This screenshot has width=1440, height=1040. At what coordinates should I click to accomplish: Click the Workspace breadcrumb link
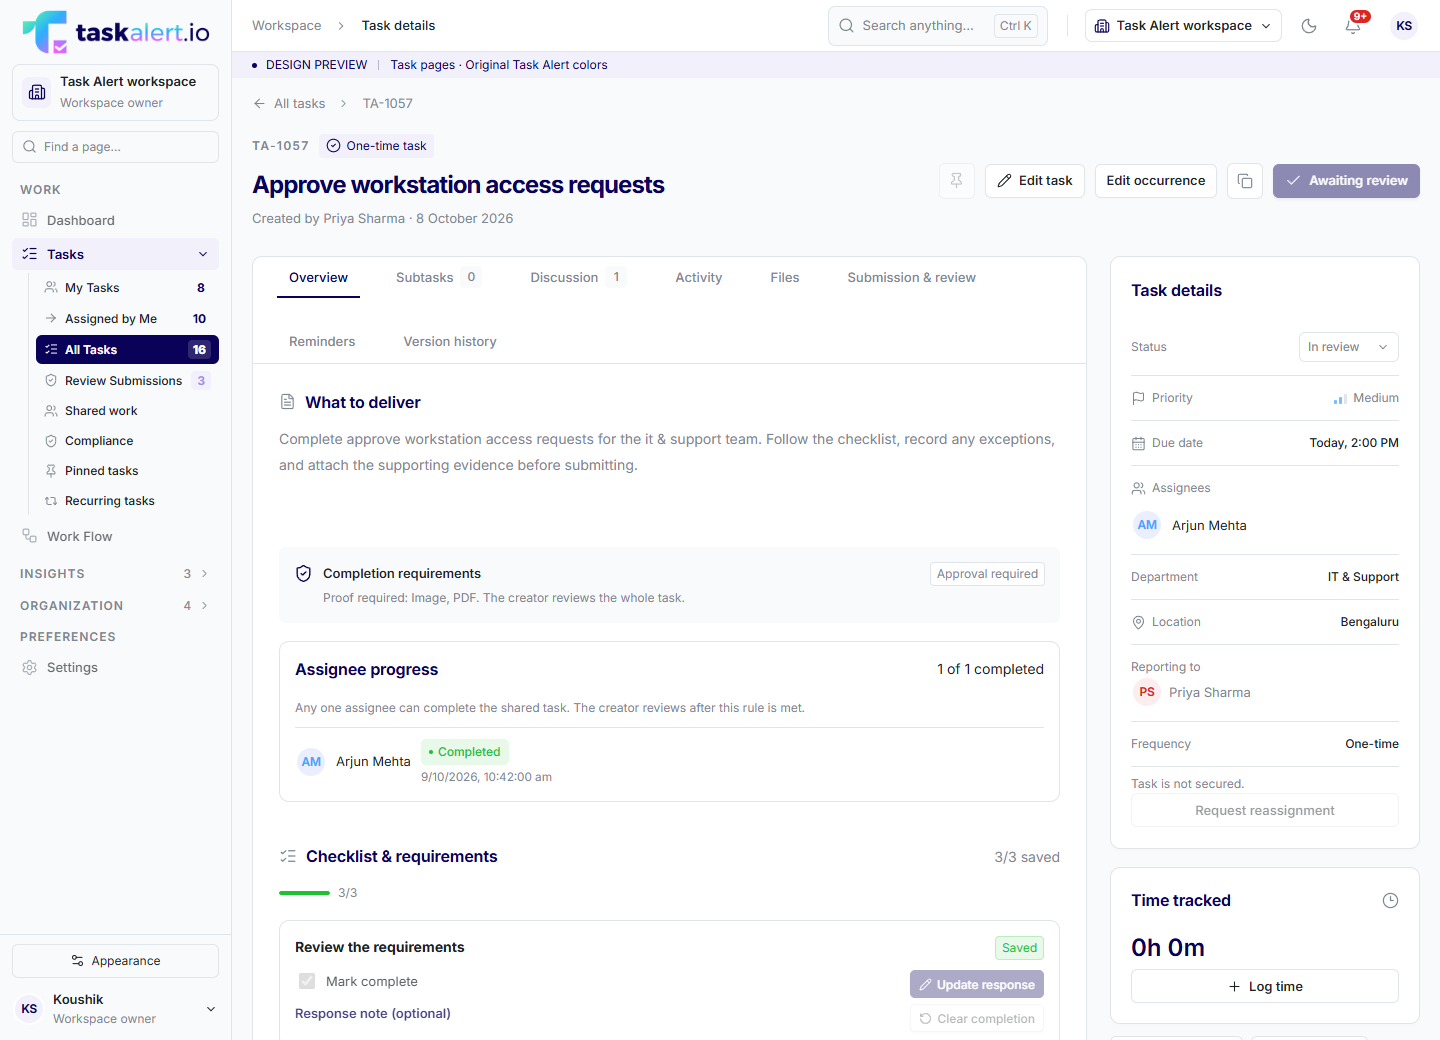pyautogui.click(x=287, y=26)
